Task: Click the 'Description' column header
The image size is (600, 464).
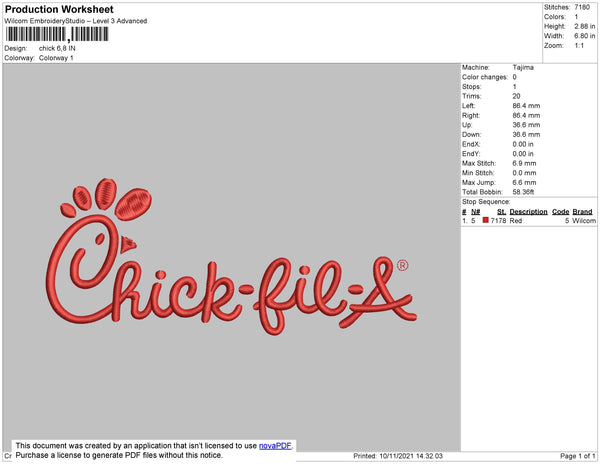Action: coord(528,212)
